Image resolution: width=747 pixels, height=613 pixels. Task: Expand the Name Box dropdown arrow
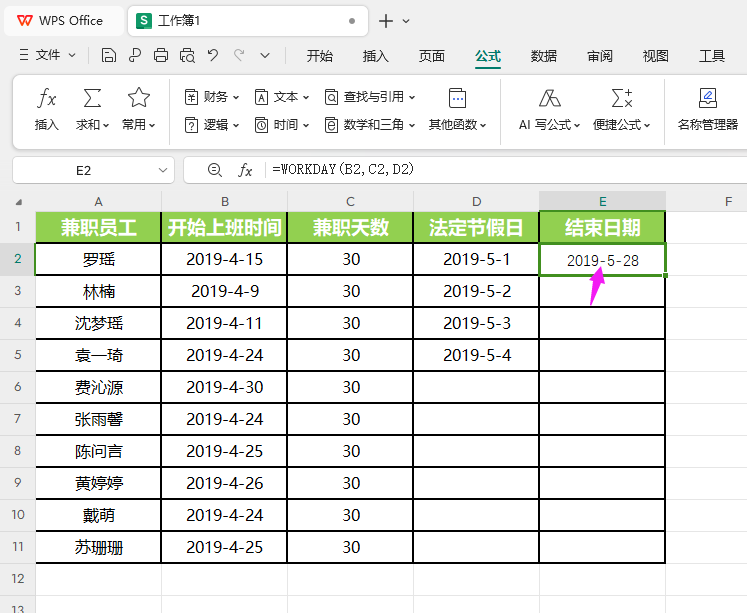[x=163, y=171]
